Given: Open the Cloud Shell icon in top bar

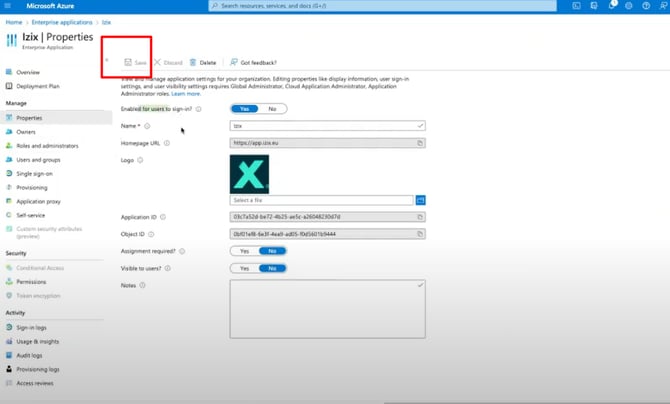Looking at the screenshot, I should pyautogui.click(x=576, y=6).
